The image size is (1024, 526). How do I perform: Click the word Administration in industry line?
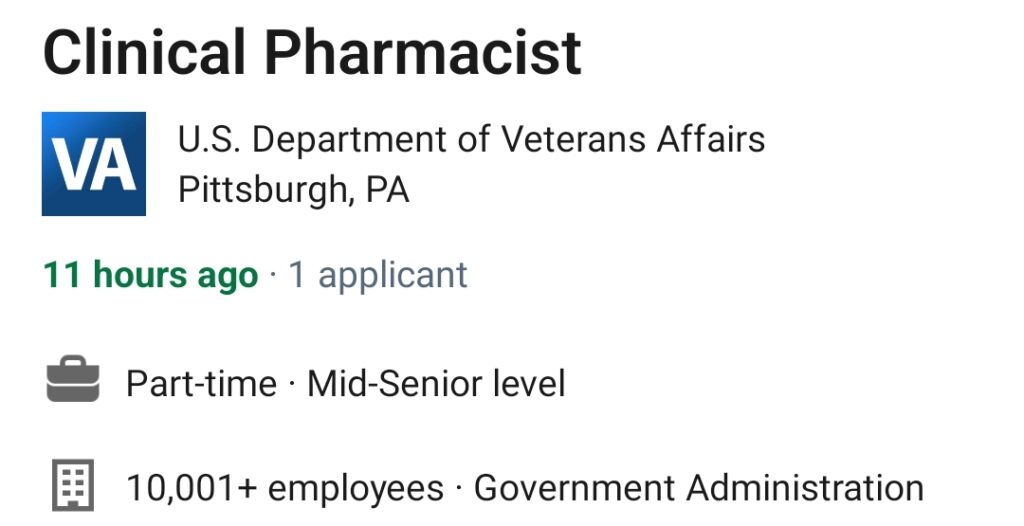pyautogui.click(x=805, y=487)
